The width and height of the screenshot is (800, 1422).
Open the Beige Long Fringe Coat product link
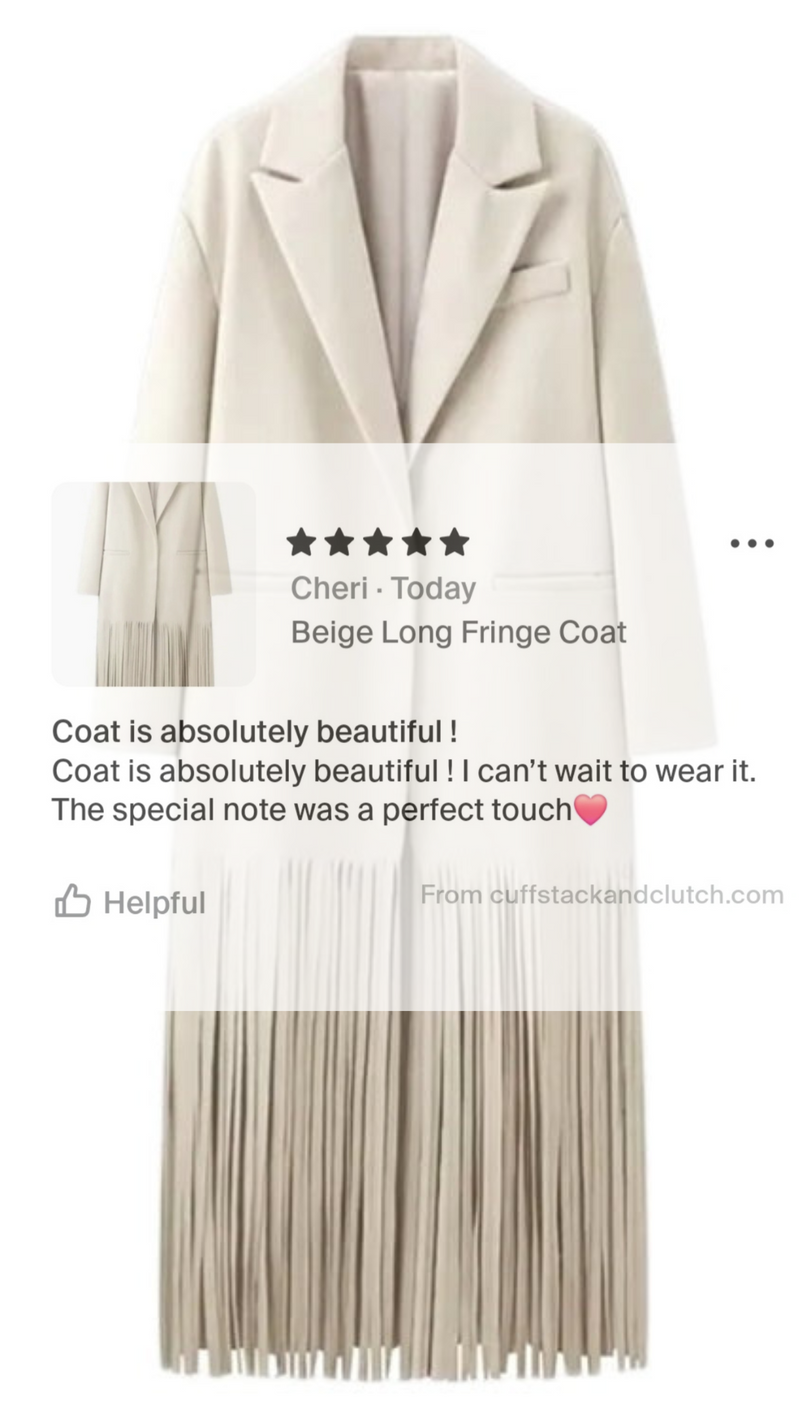pyautogui.click(x=459, y=633)
